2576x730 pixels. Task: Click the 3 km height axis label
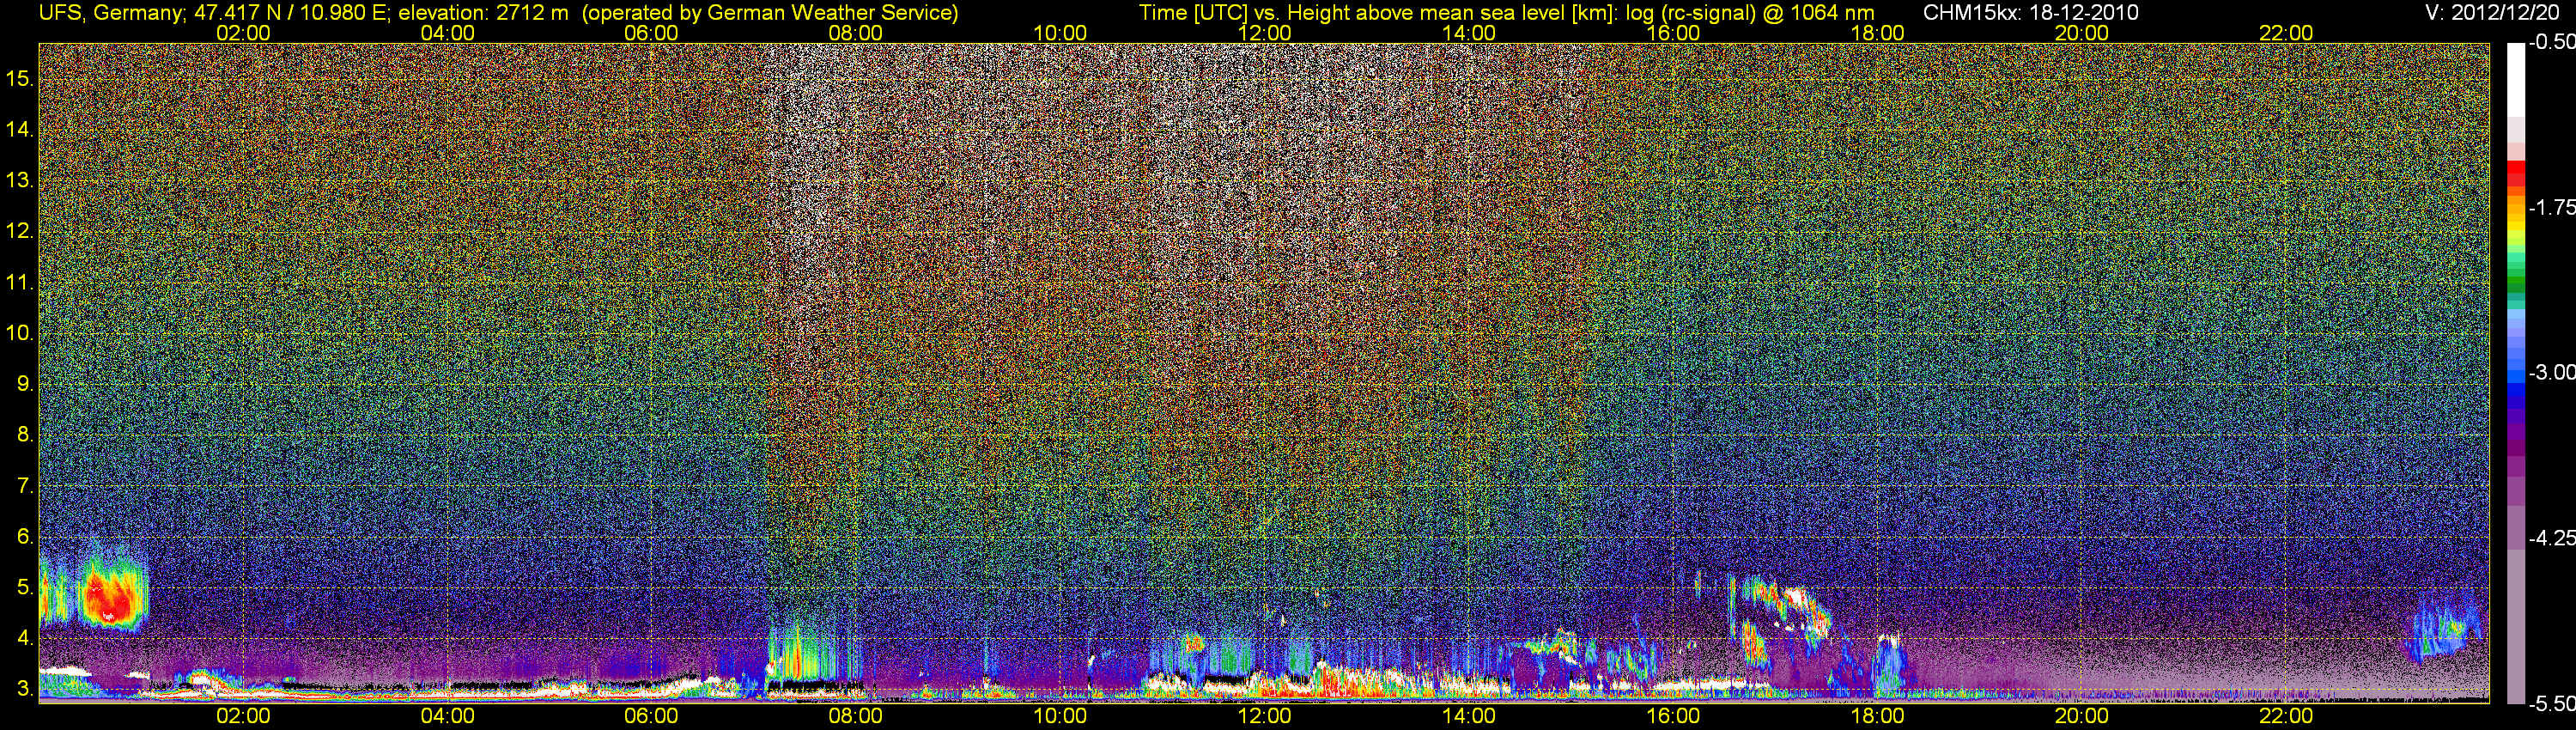25,689
